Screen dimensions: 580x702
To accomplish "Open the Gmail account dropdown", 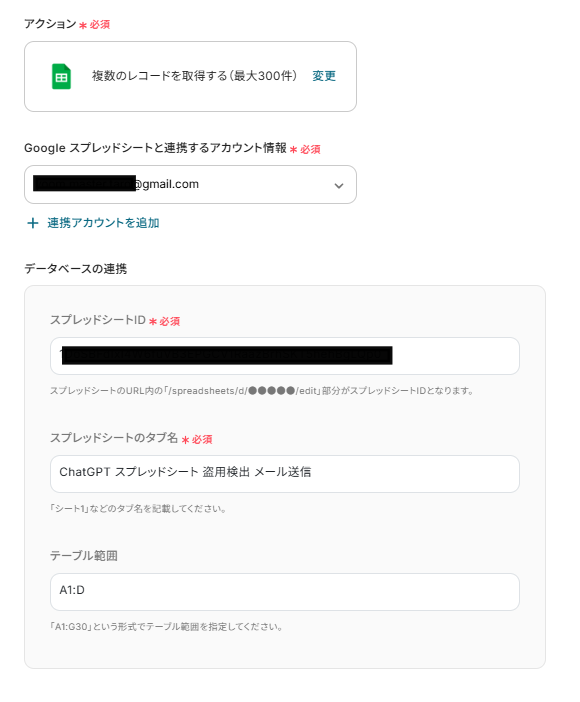I will pyautogui.click(x=190, y=184).
